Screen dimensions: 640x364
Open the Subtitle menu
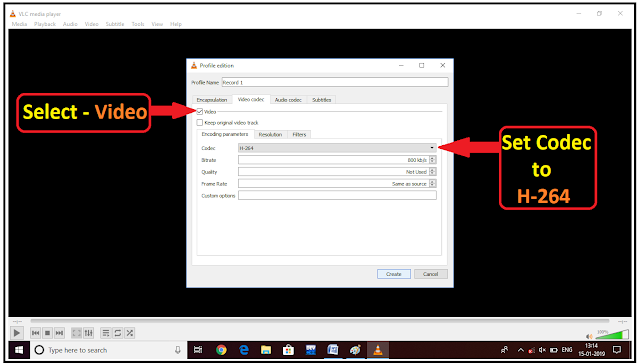click(115, 24)
